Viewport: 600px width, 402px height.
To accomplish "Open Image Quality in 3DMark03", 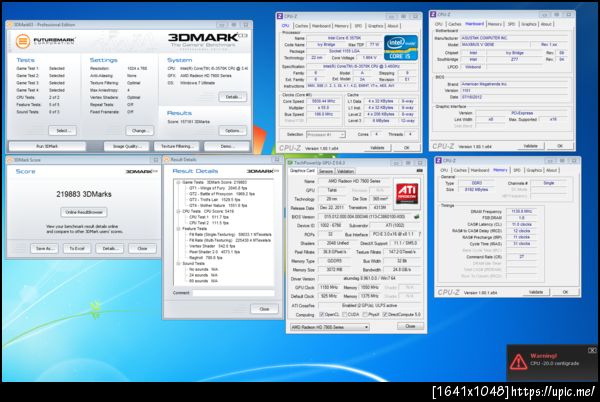I will click(127, 146).
